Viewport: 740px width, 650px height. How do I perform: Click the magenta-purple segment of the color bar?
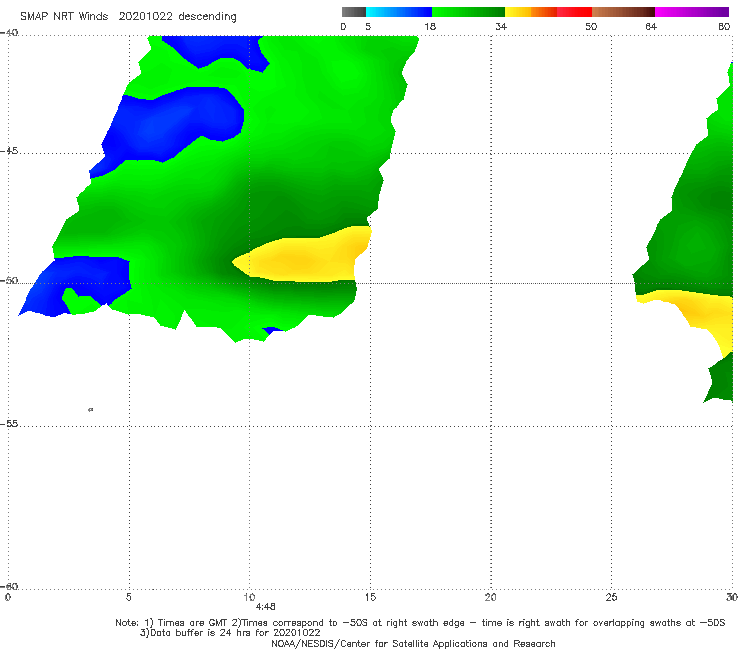pos(692,12)
